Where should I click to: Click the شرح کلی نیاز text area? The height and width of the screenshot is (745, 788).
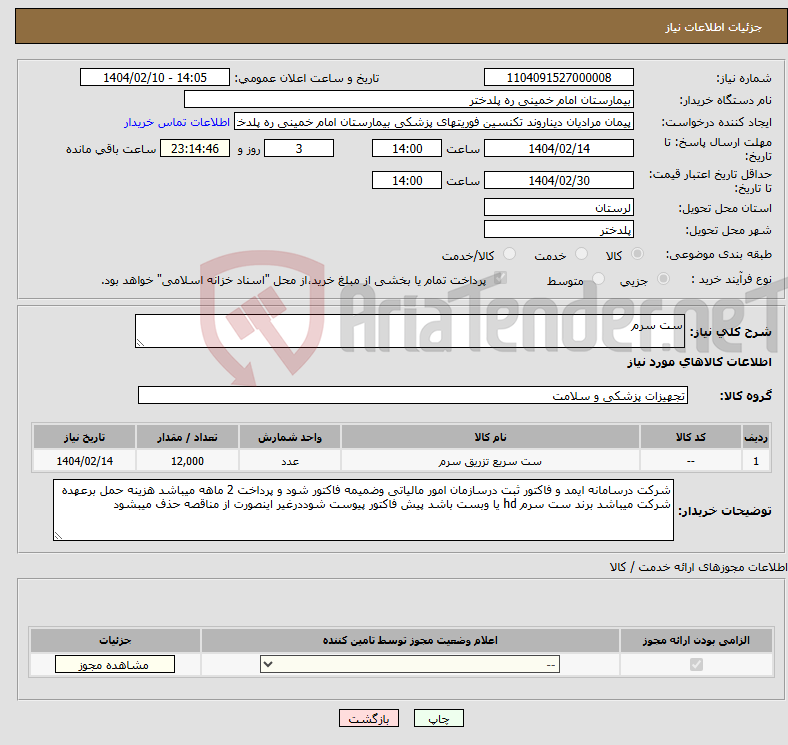pos(396,332)
